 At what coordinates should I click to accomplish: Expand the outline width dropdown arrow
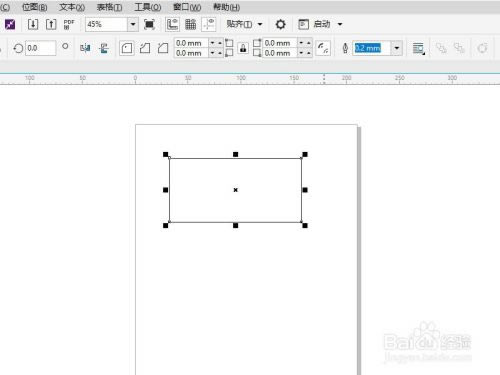[397, 48]
